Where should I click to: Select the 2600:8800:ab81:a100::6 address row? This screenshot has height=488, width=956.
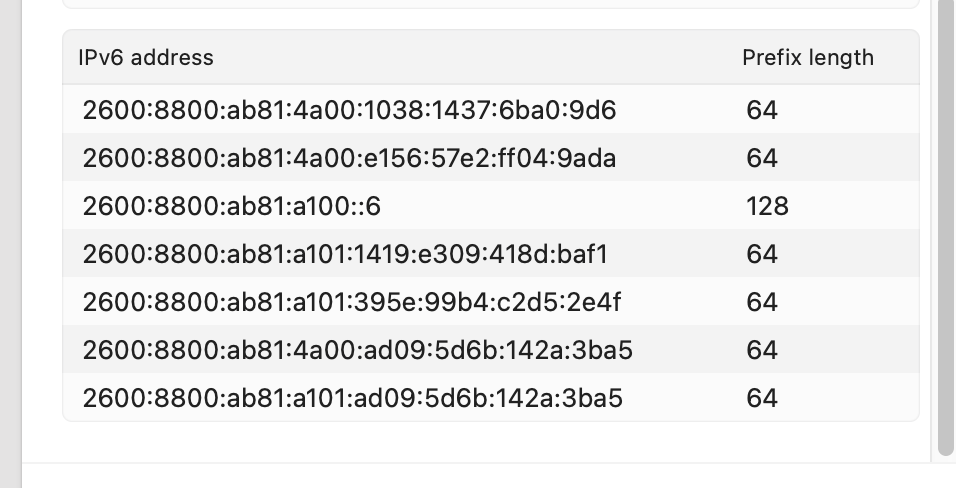(232, 206)
